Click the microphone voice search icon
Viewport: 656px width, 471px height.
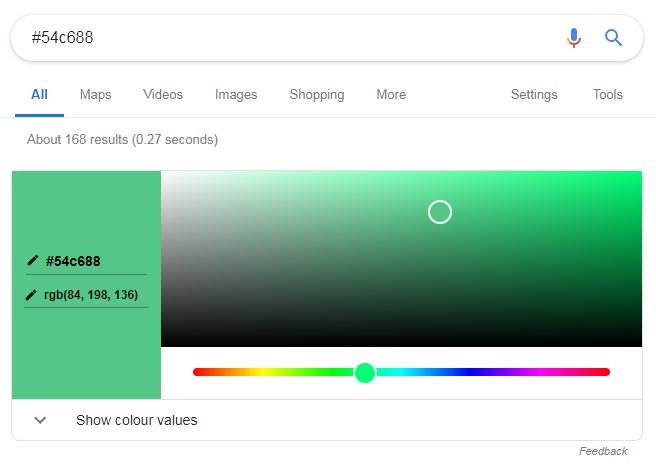click(x=574, y=38)
